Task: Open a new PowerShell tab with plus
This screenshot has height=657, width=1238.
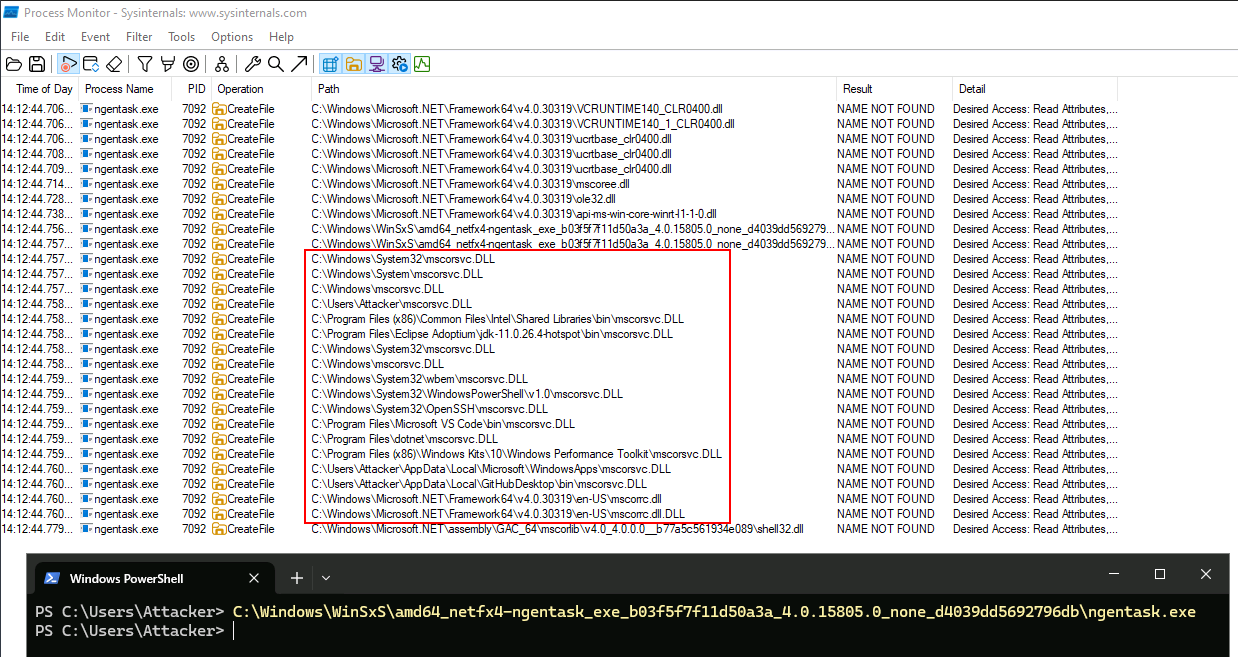Action: 296,578
